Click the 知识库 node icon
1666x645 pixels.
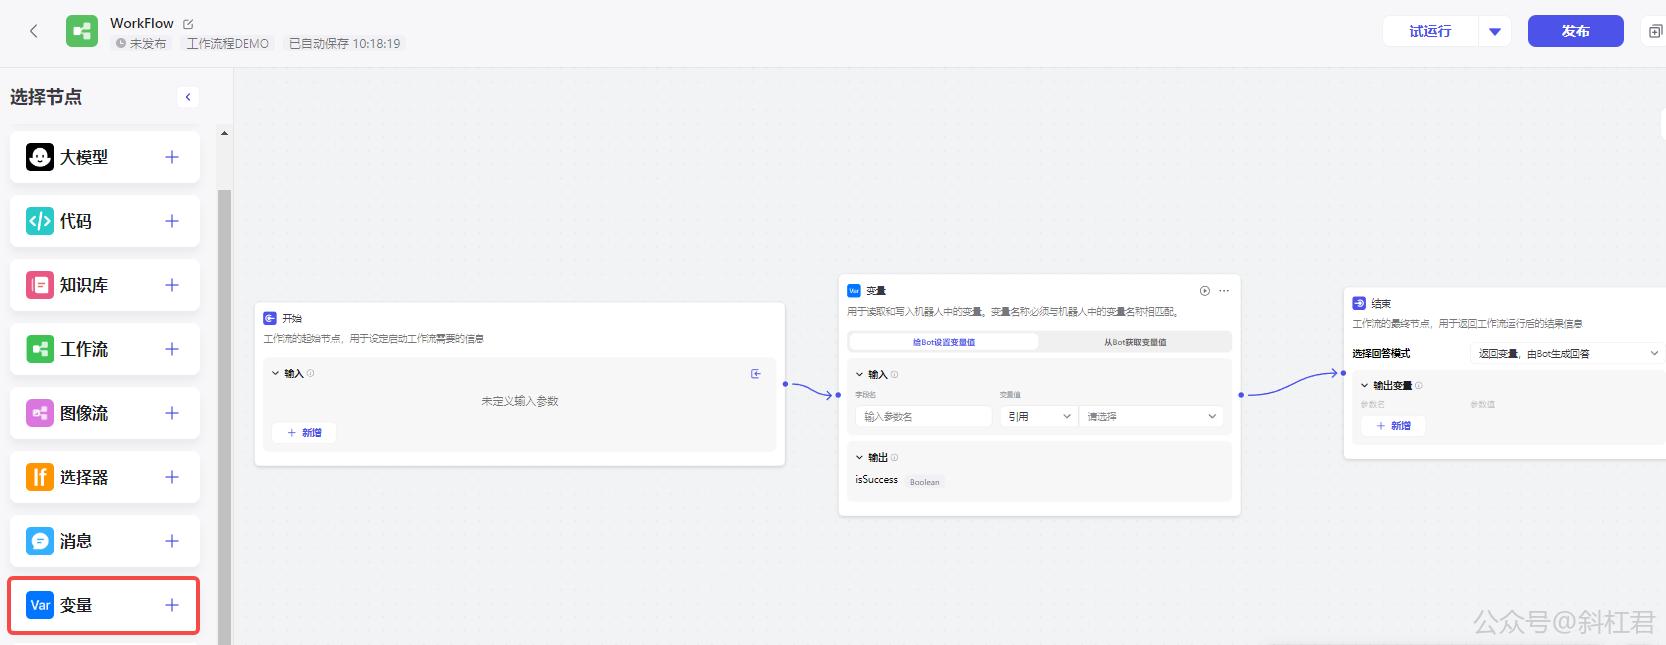point(40,285)
